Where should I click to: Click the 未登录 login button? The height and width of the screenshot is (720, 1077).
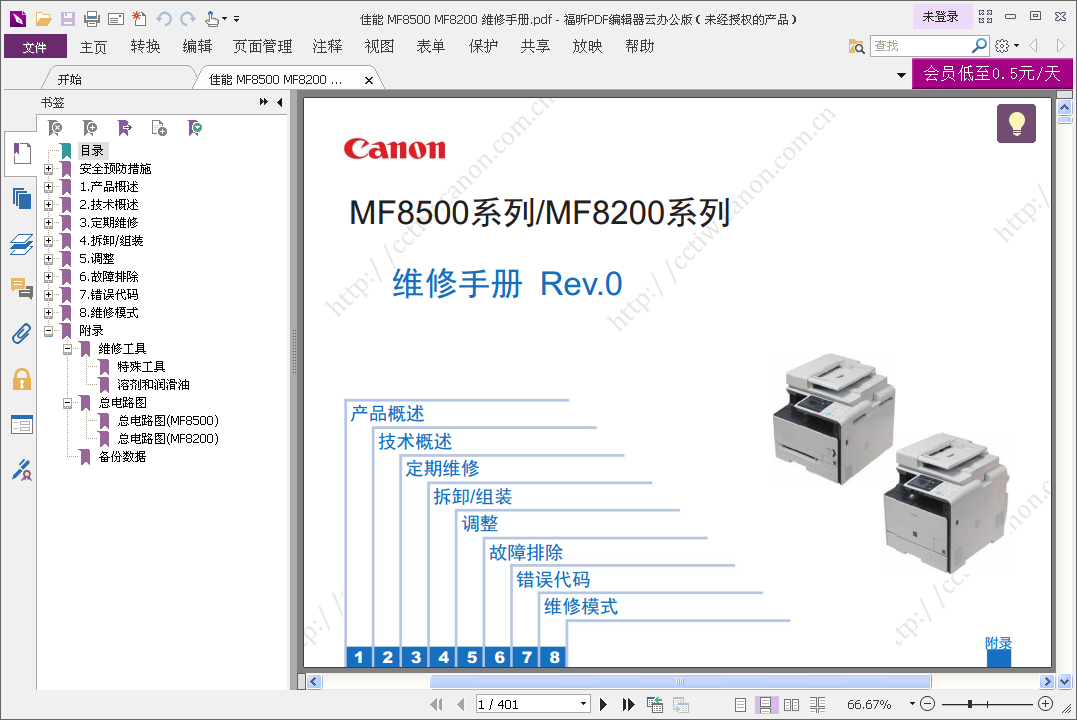[940, 16]
